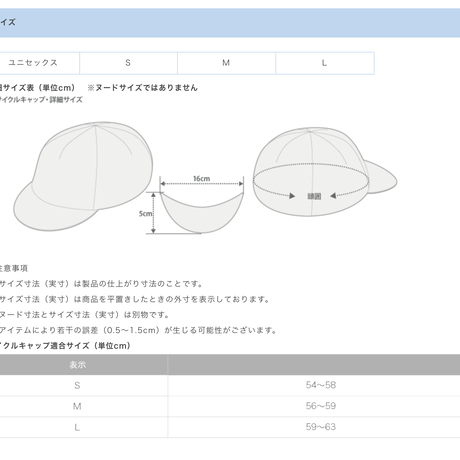Click the 0.5〜1.5cm tolerance note line
Screen dimensions: 460x460
(138, 330)
